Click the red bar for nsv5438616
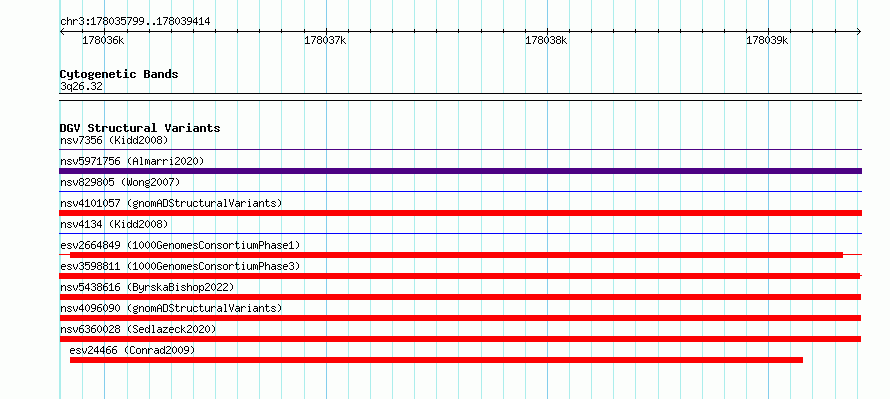The image size is (890, 399). coord(460,297)
